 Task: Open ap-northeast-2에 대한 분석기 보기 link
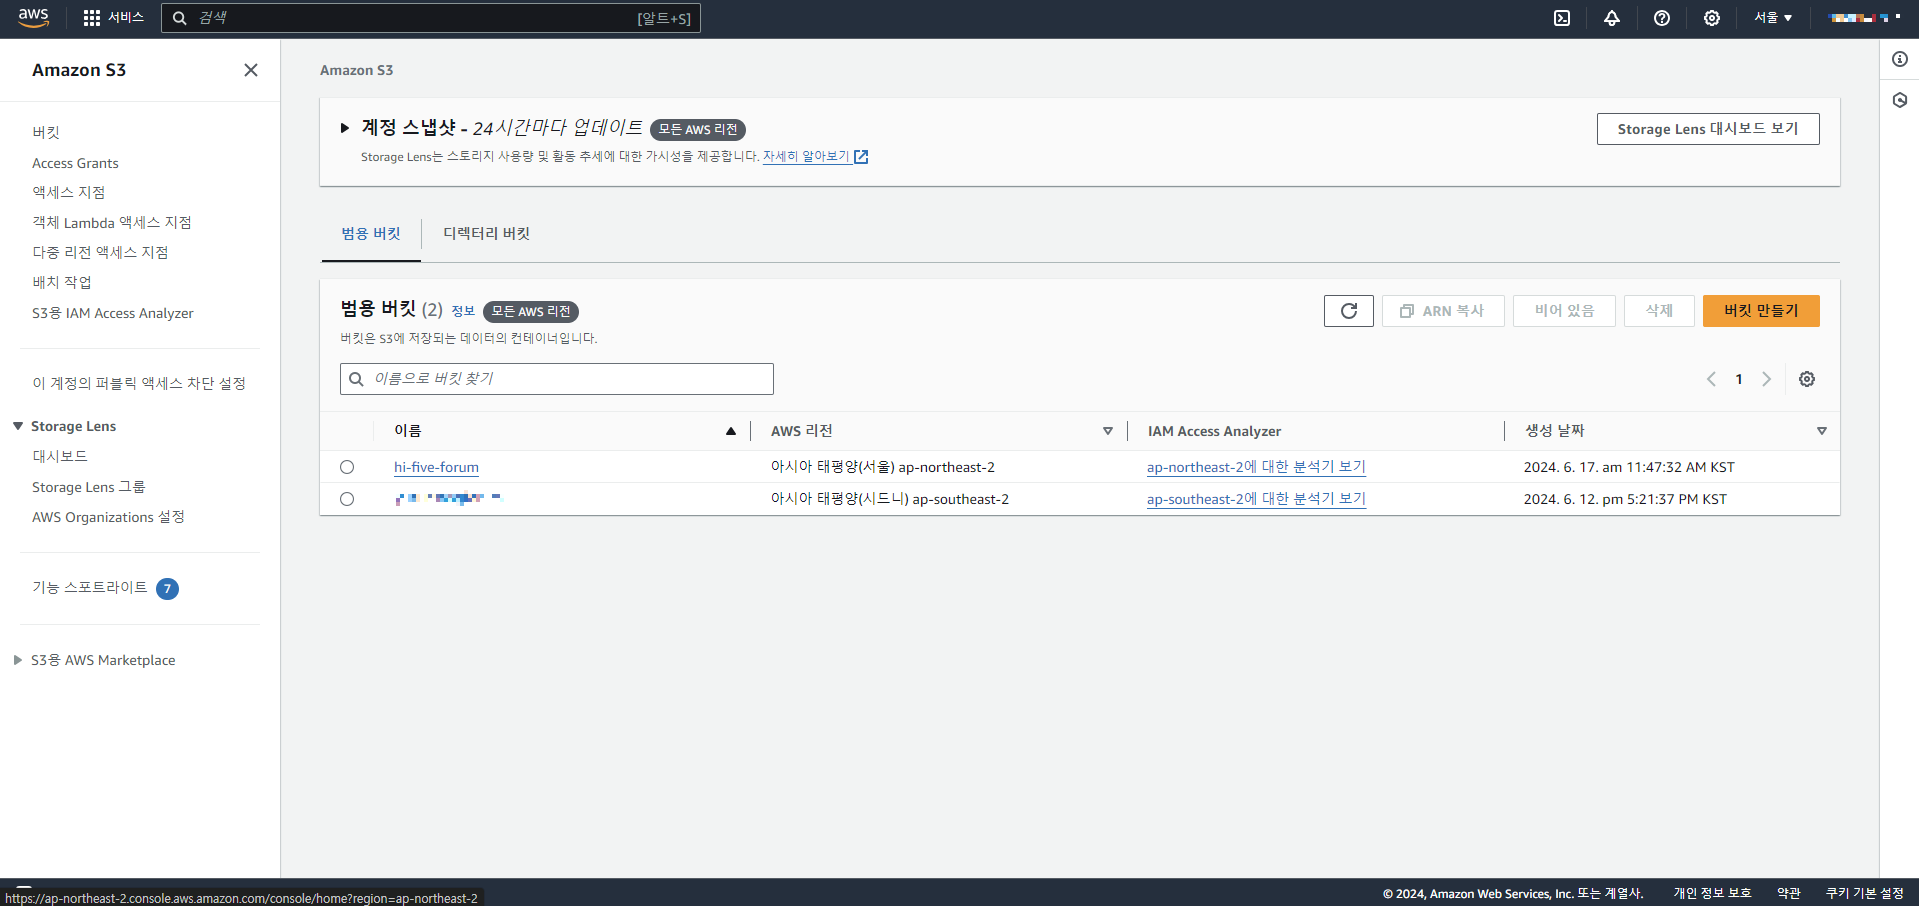pyautogui.click(x=1256, y=467)
